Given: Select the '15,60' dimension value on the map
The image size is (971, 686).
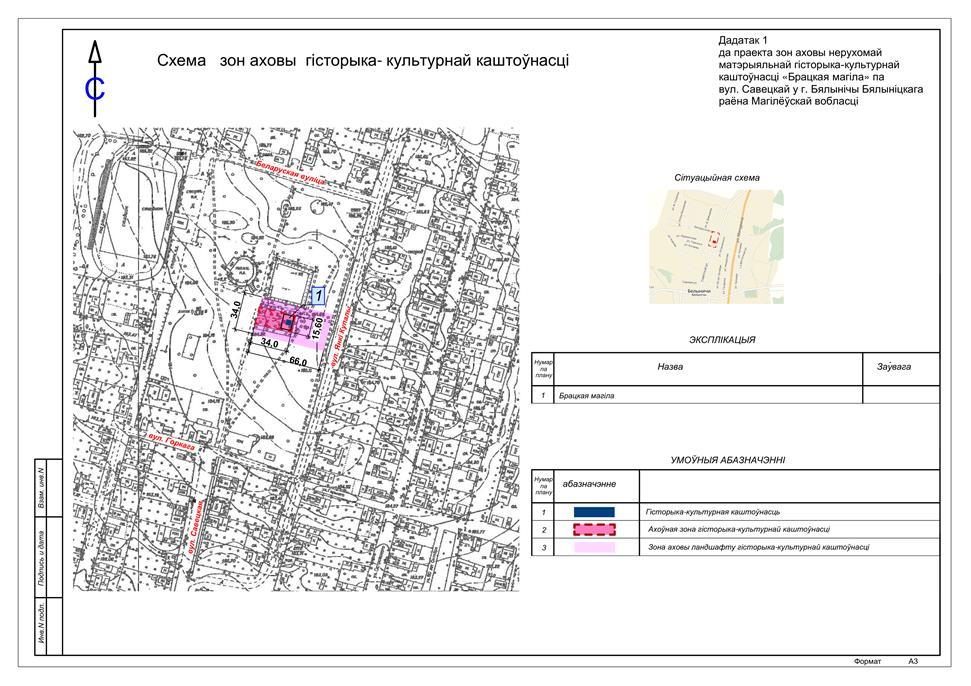Looking at the screenshot, I should (318, 328).
